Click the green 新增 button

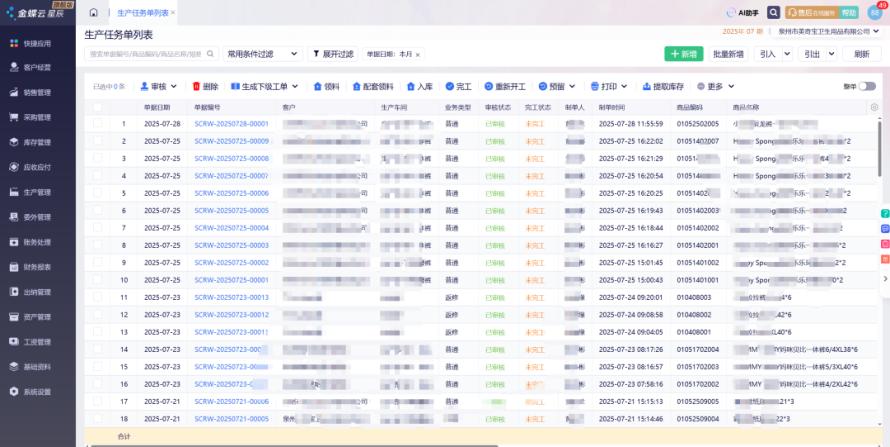pos(683,54)
